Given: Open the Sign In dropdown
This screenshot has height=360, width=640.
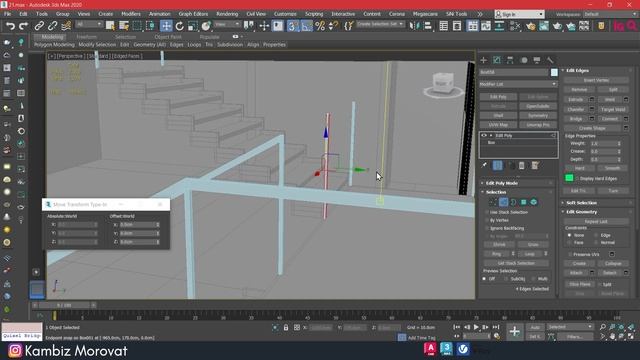Looking at the screenshot, I should pos(519,14).
